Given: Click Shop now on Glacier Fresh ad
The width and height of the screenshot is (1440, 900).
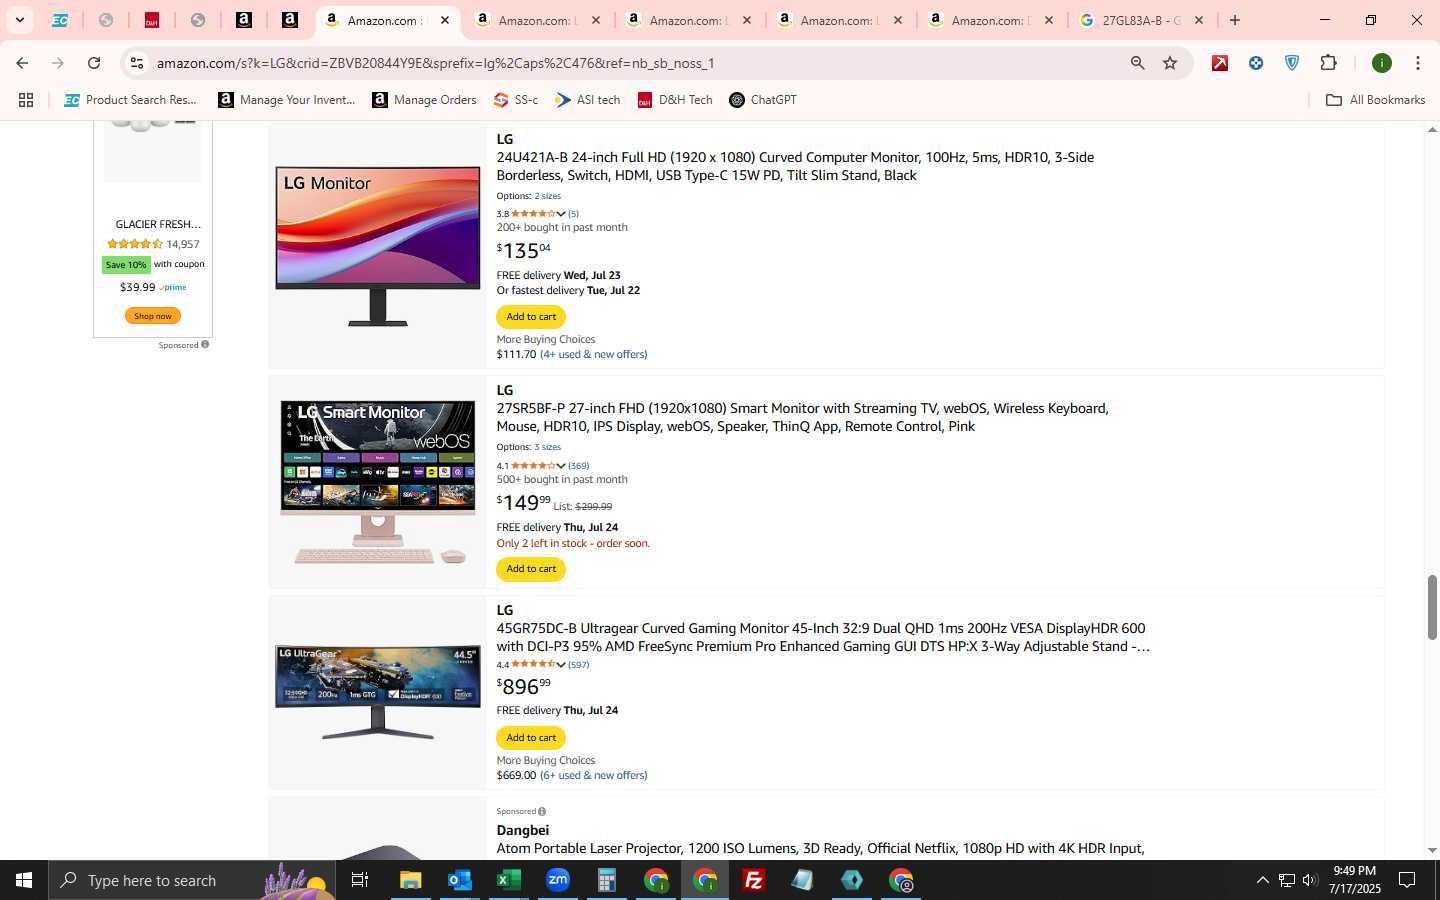Looking at the screenshot, I should point(153,316).
